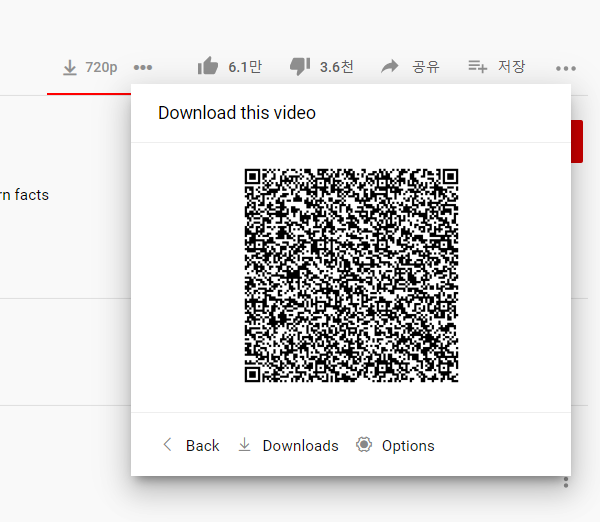Open the more actions menu beside 저장
The height and width of the screenshot is (522, 600).
[x=566, y=69]
